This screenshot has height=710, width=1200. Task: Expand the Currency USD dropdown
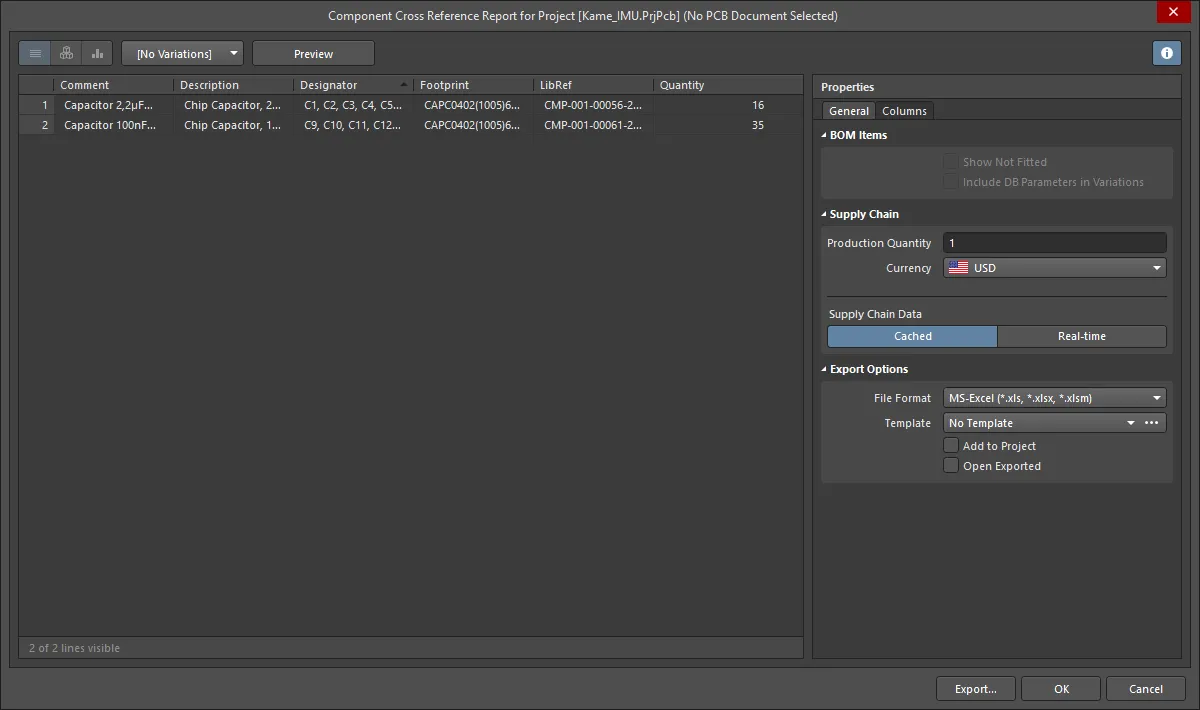click(1054, 268)
